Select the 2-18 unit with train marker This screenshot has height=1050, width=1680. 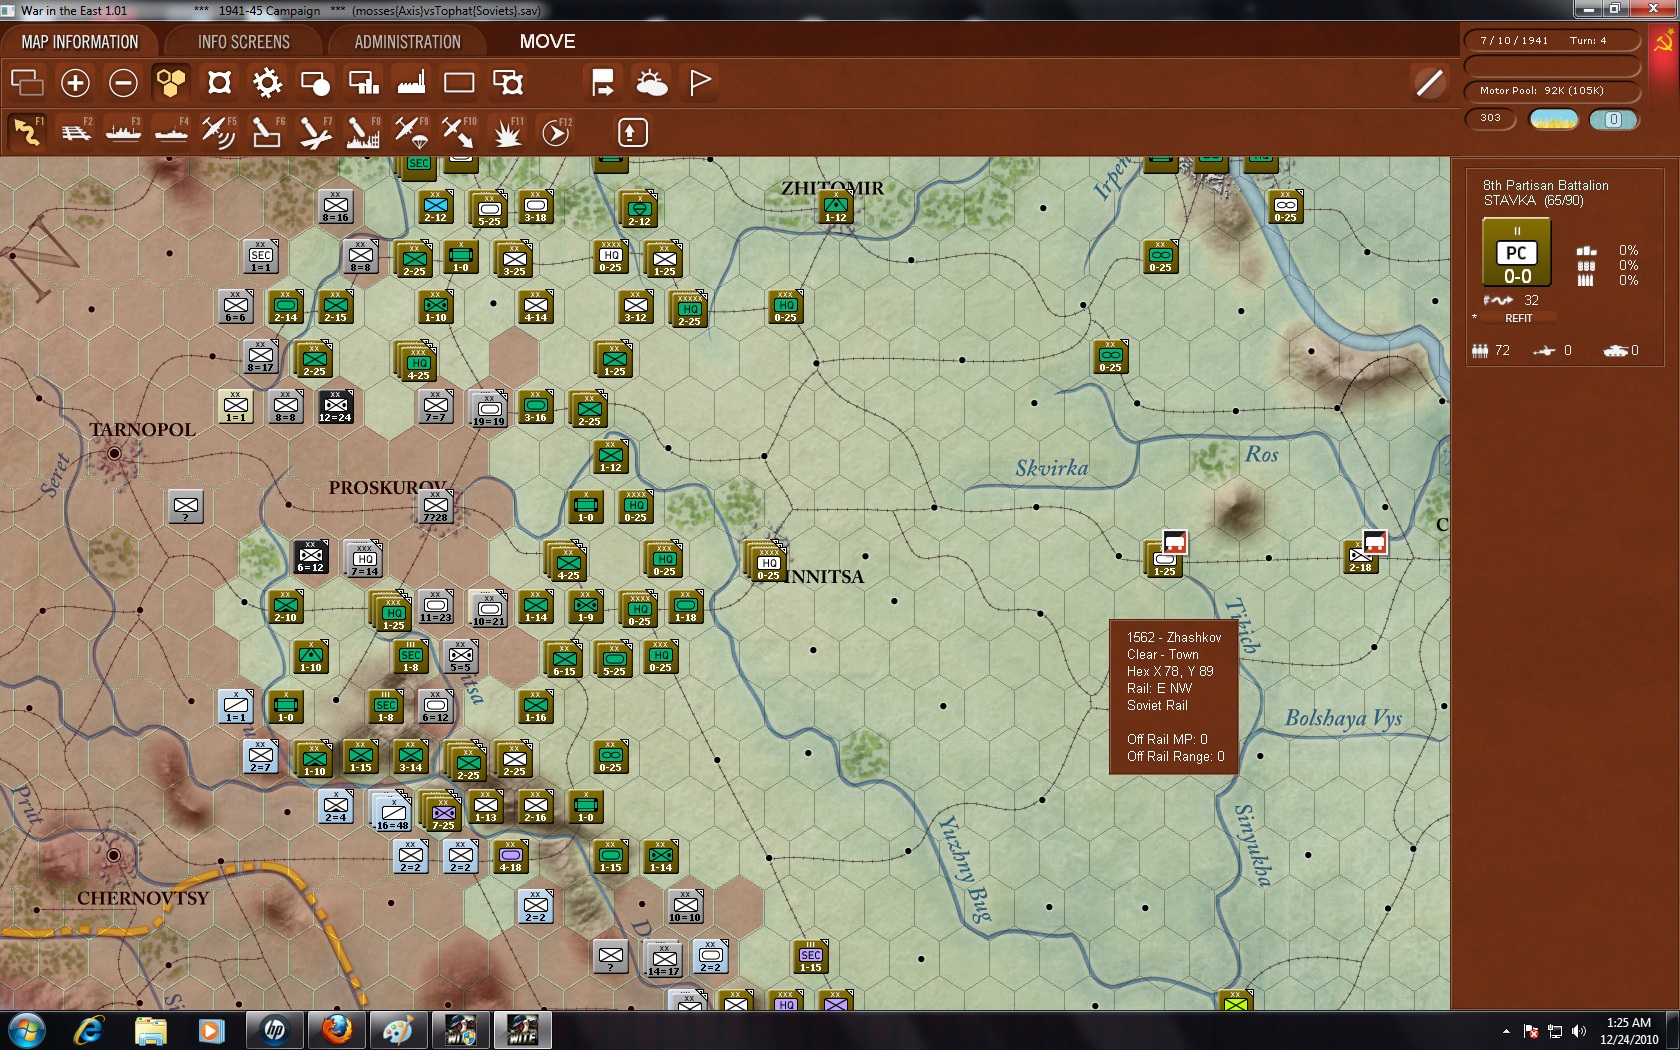(1361, 557)
